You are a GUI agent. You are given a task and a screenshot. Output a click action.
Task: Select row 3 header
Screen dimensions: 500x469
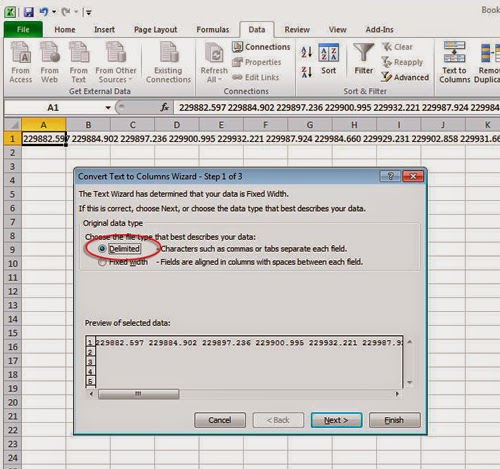click(x=13, y=166)
